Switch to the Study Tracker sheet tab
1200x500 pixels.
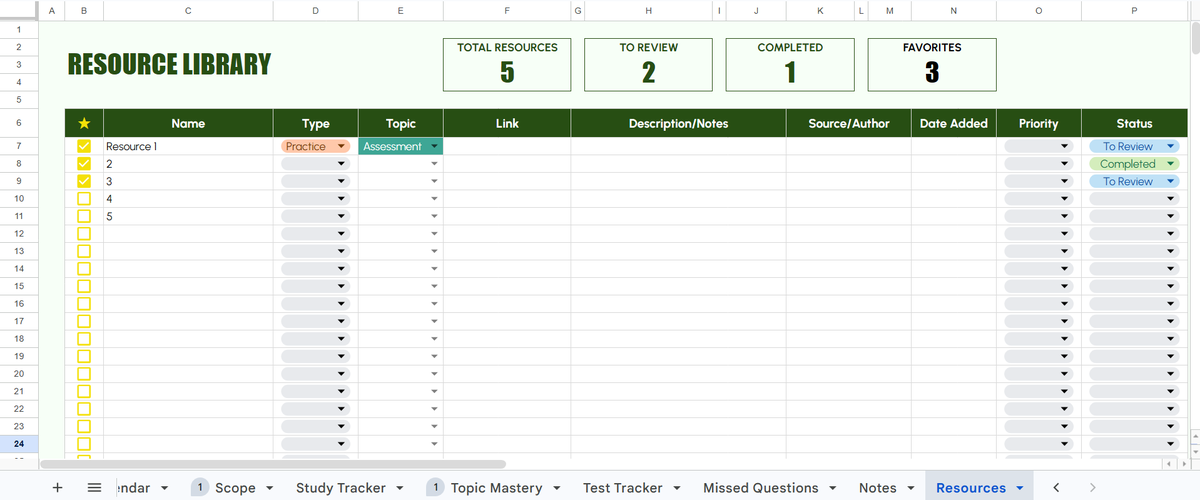340,488
